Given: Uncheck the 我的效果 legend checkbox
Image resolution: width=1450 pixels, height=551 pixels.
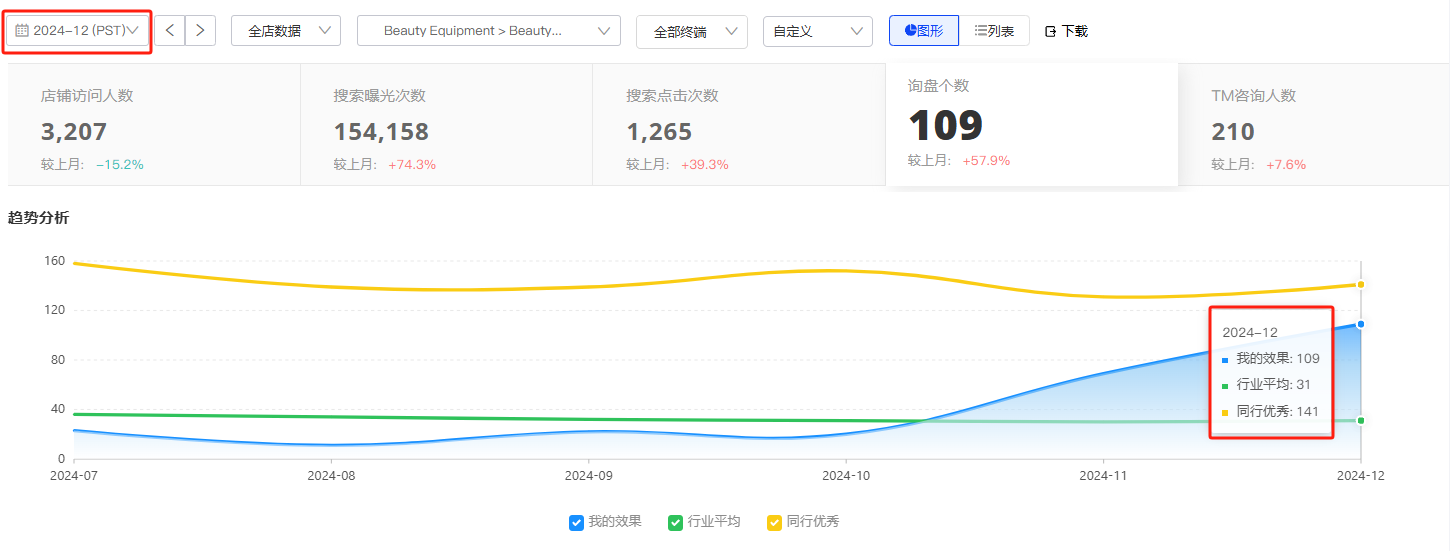Looking at the screenshot, I should pos(576,522).
